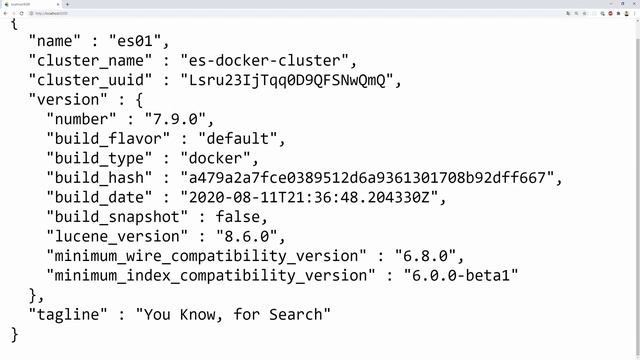Minimize the browser window
640x360 pixels.
click(611, 4)
